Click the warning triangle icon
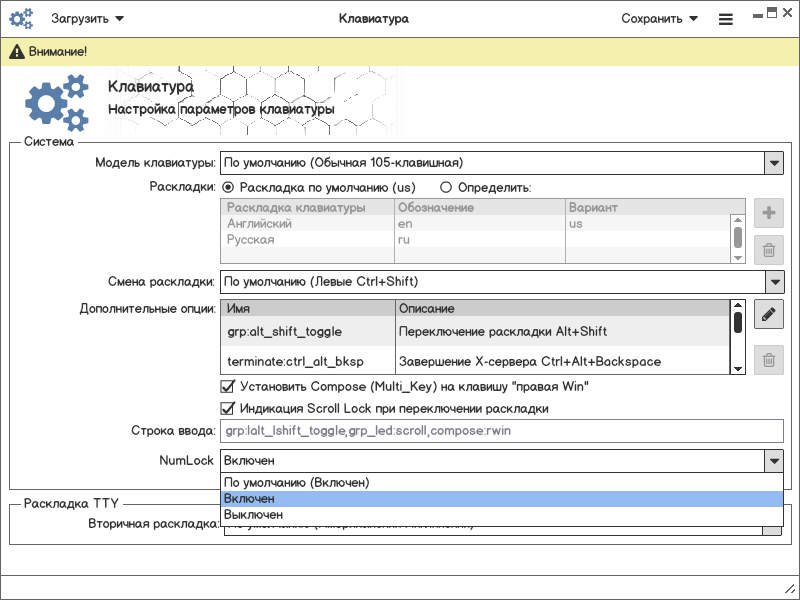 17,51
